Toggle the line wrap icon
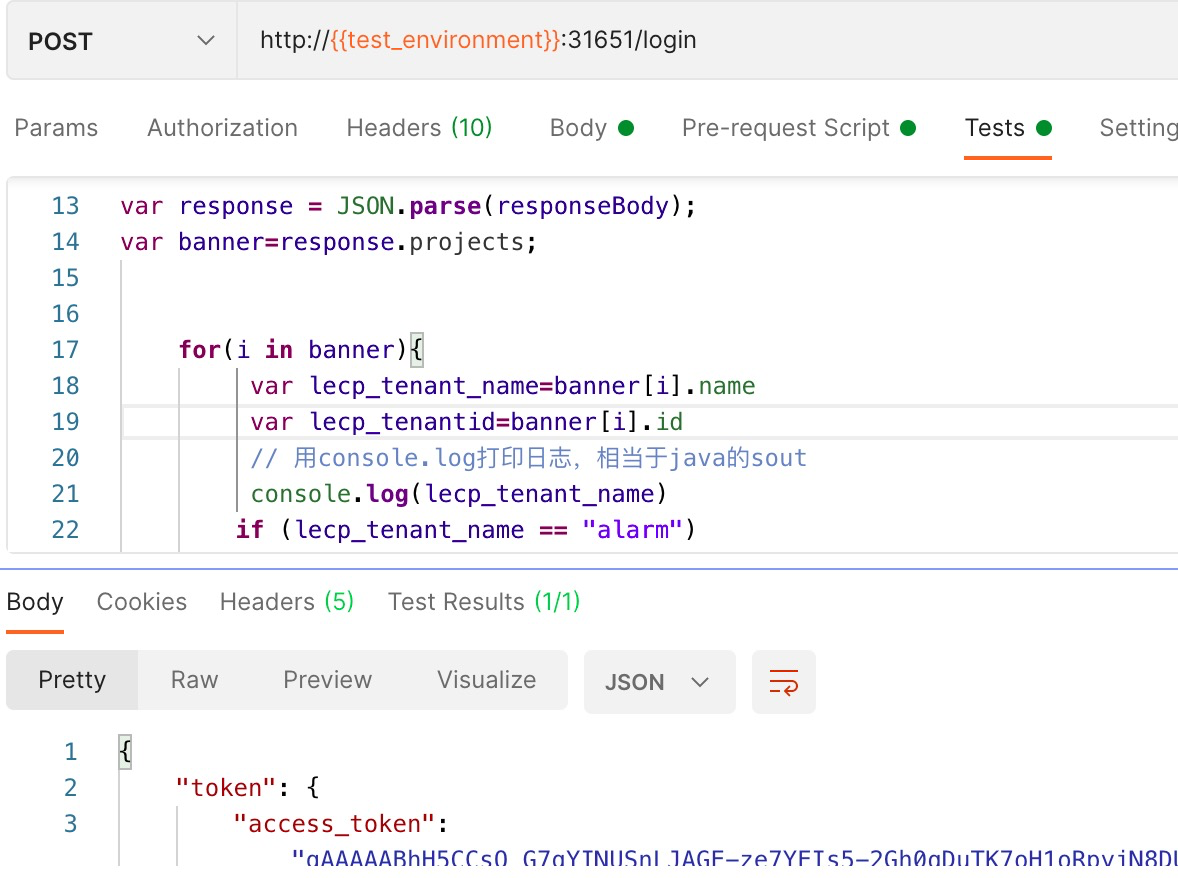Image resolution: width=1178 pixels, height=878 pixels. (784, 682)
